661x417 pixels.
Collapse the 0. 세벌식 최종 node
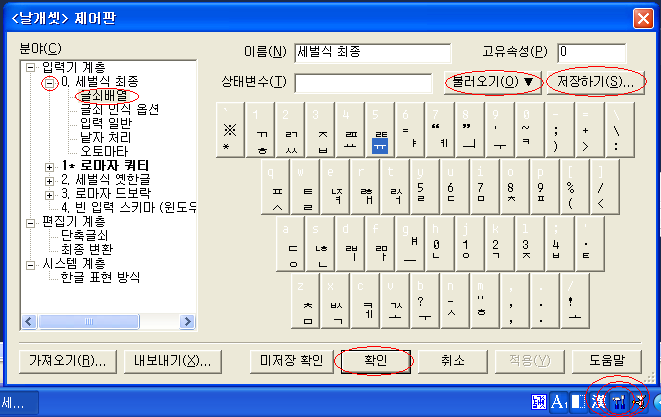(x=50, y=83)
